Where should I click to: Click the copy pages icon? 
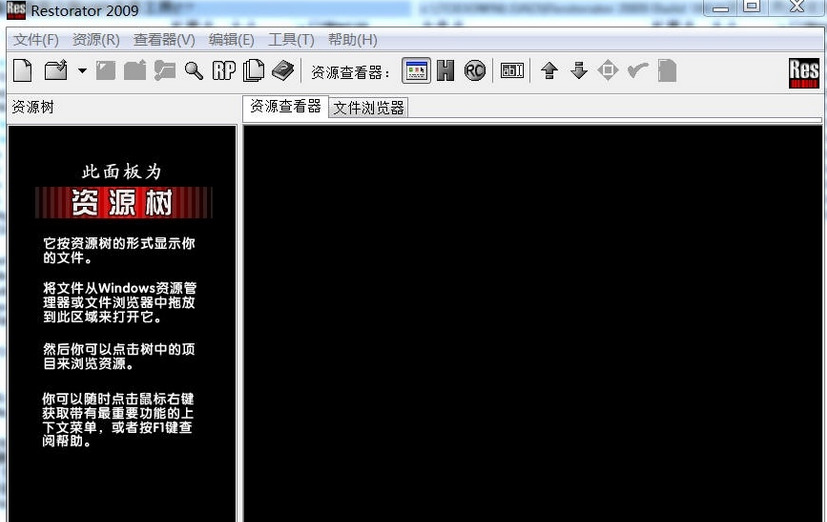tap(254, 71)
